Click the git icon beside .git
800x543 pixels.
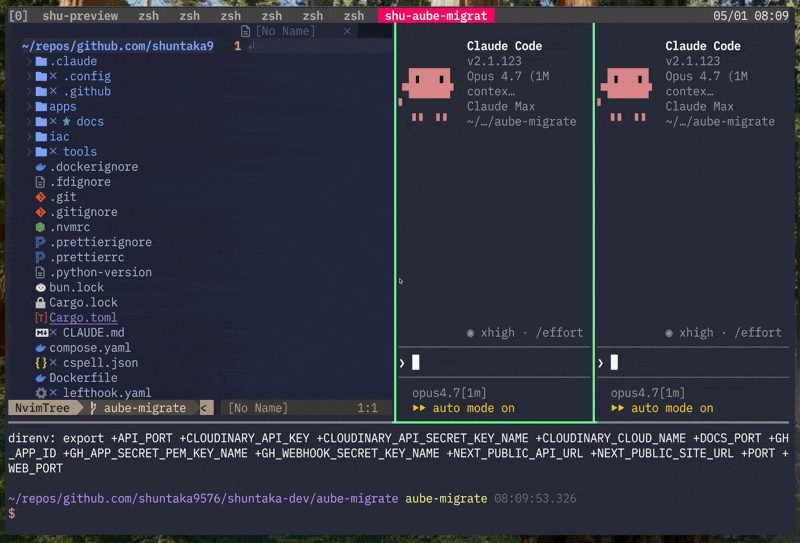coord(41,197)
